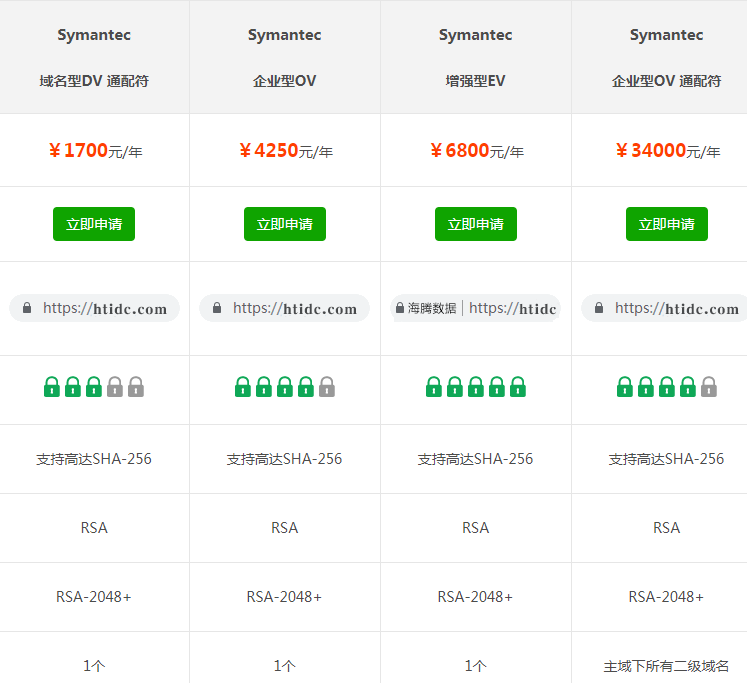Image resolution: width=747 pixels, height=683 pixels.
Task: Click the 主域下所有二级域名 text
Action: 666,666
